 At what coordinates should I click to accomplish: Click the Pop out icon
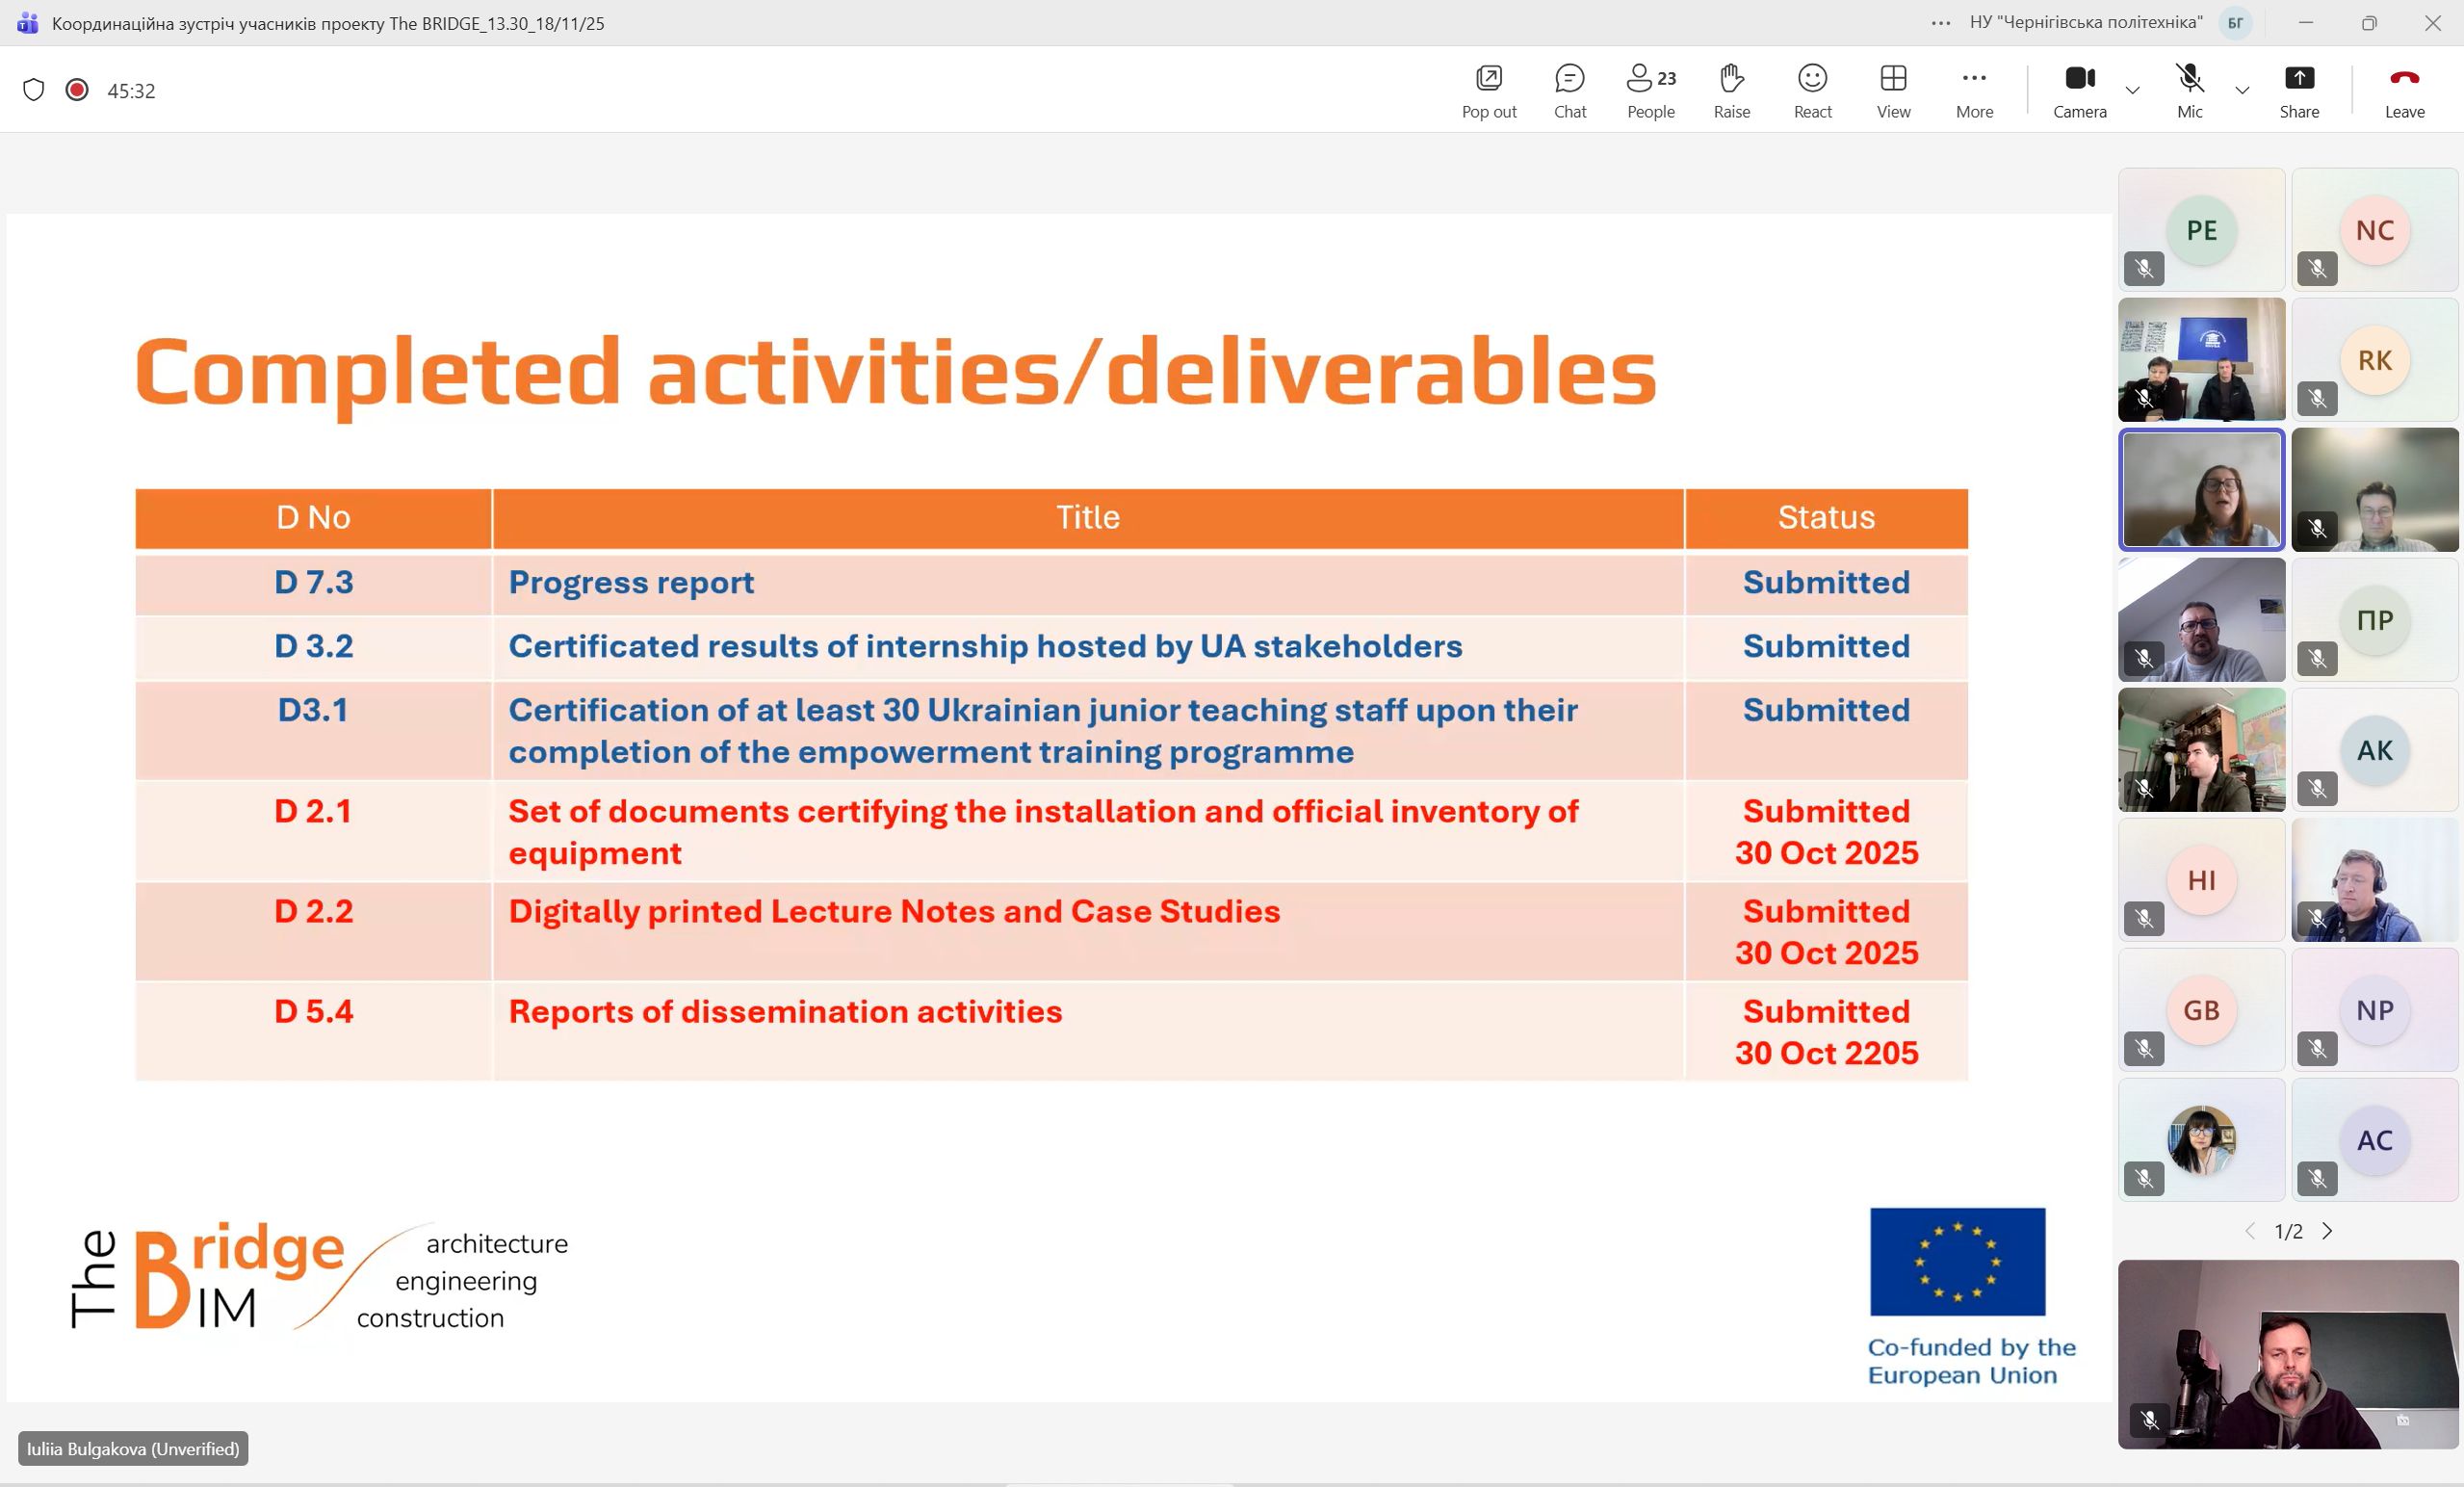coord(1488,89)
